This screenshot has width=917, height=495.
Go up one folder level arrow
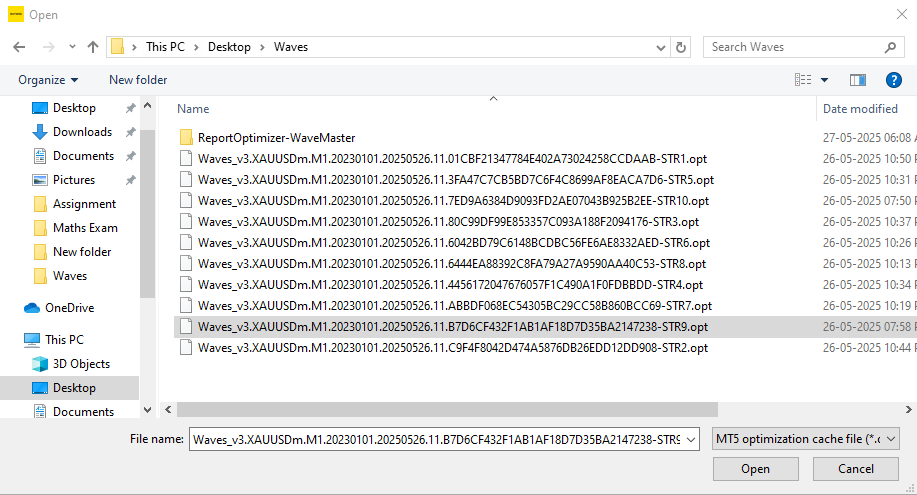[92, 47]
